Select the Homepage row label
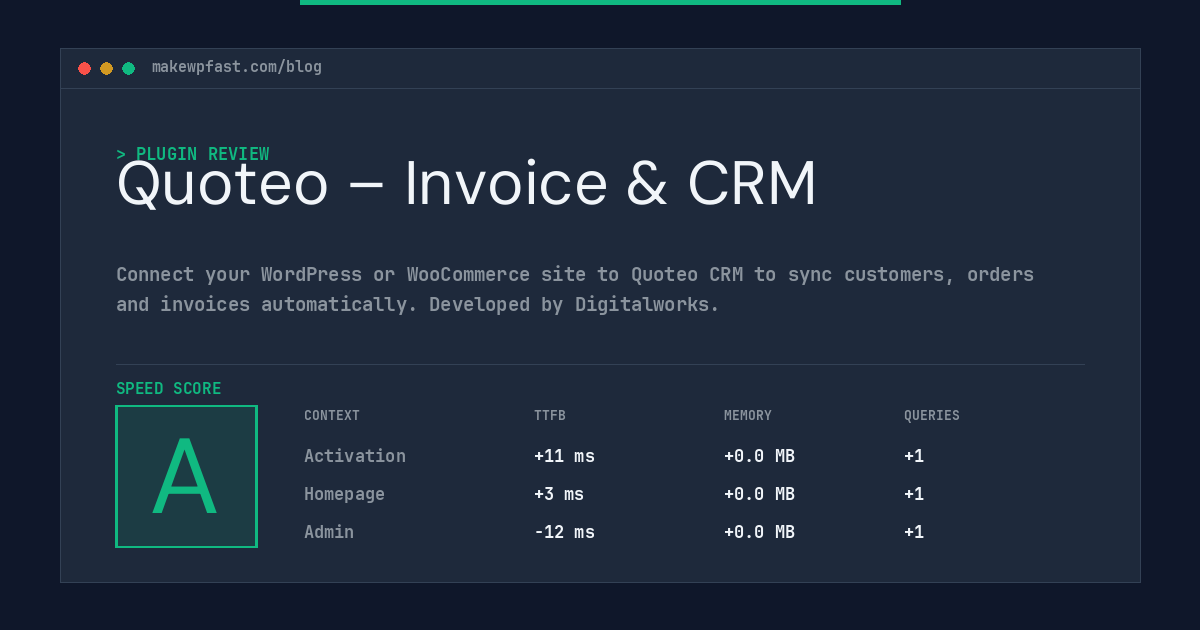The height and width of the screenshot is (630, 1200). (344, 494)
